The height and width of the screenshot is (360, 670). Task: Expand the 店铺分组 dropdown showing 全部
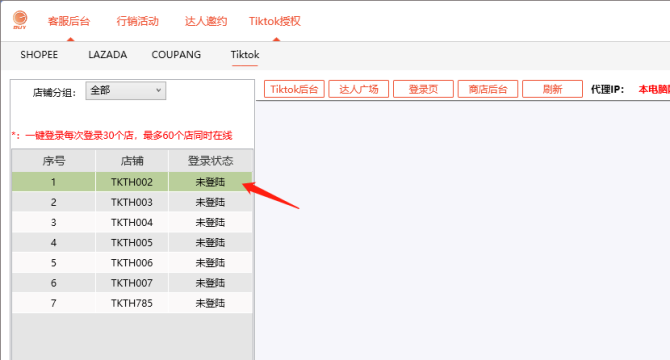[x=126, y=91]
